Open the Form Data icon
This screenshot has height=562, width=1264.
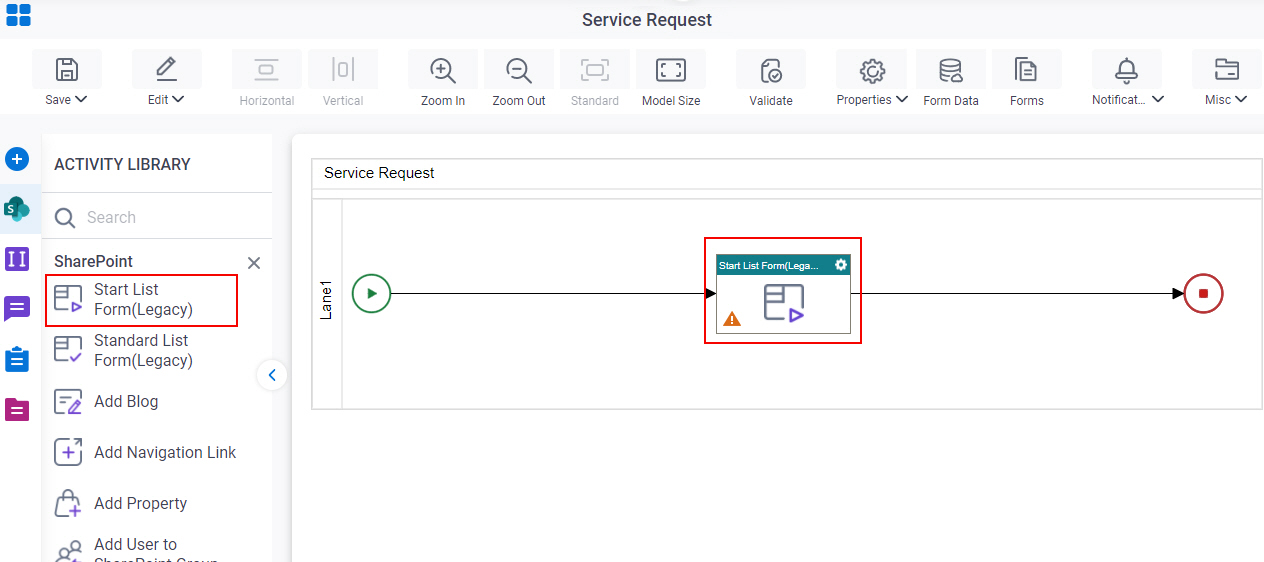950,70
